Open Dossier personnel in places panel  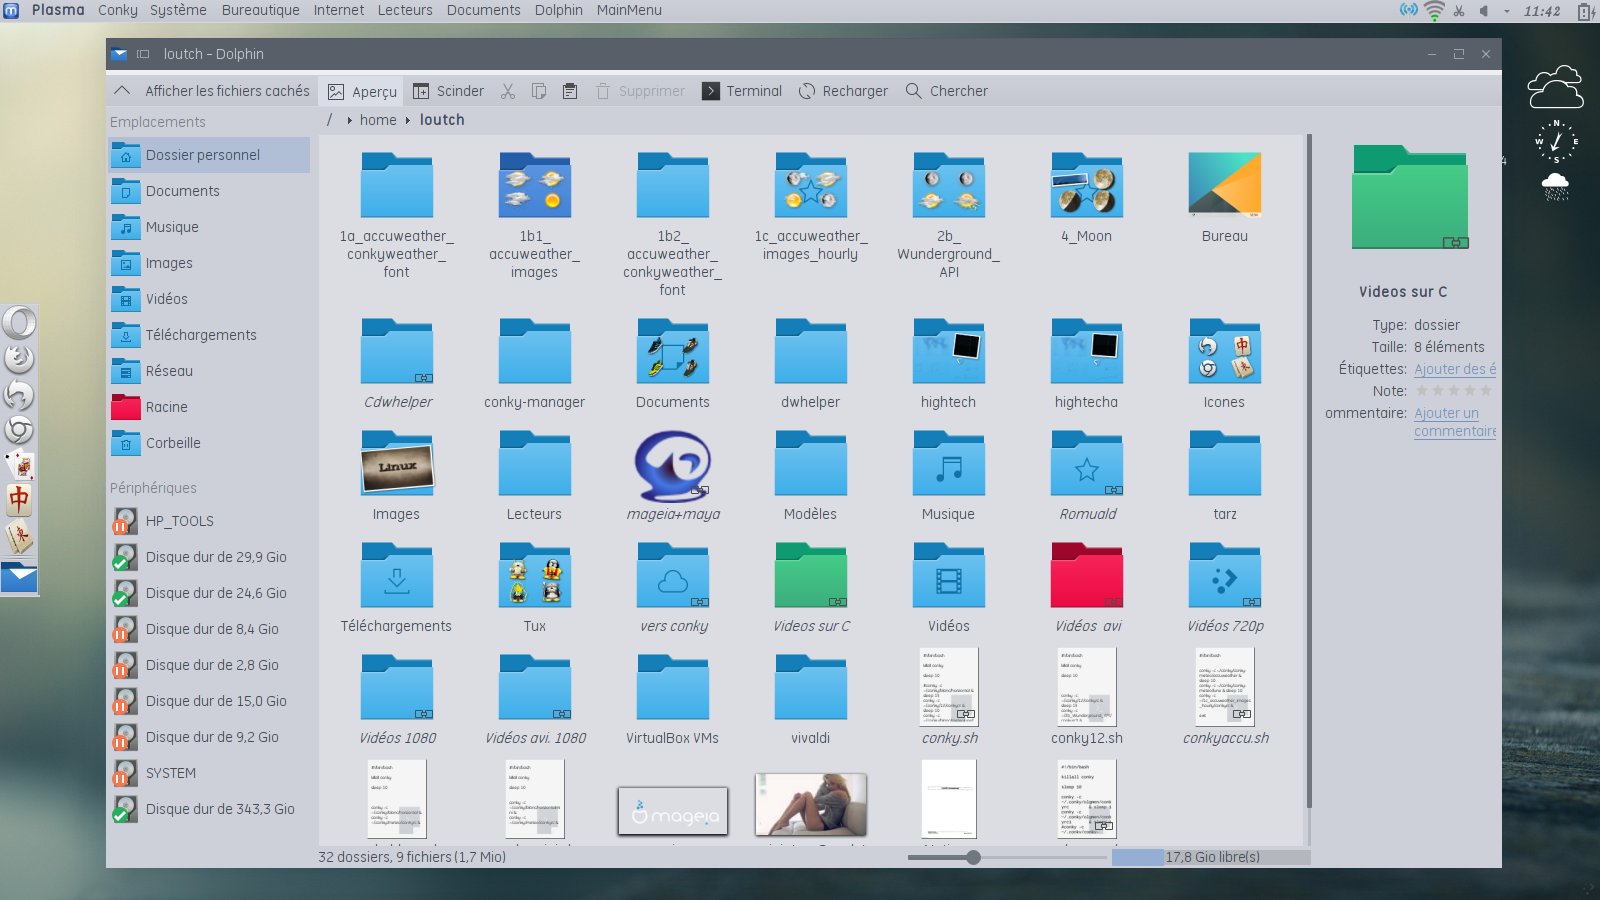(209, 155)
